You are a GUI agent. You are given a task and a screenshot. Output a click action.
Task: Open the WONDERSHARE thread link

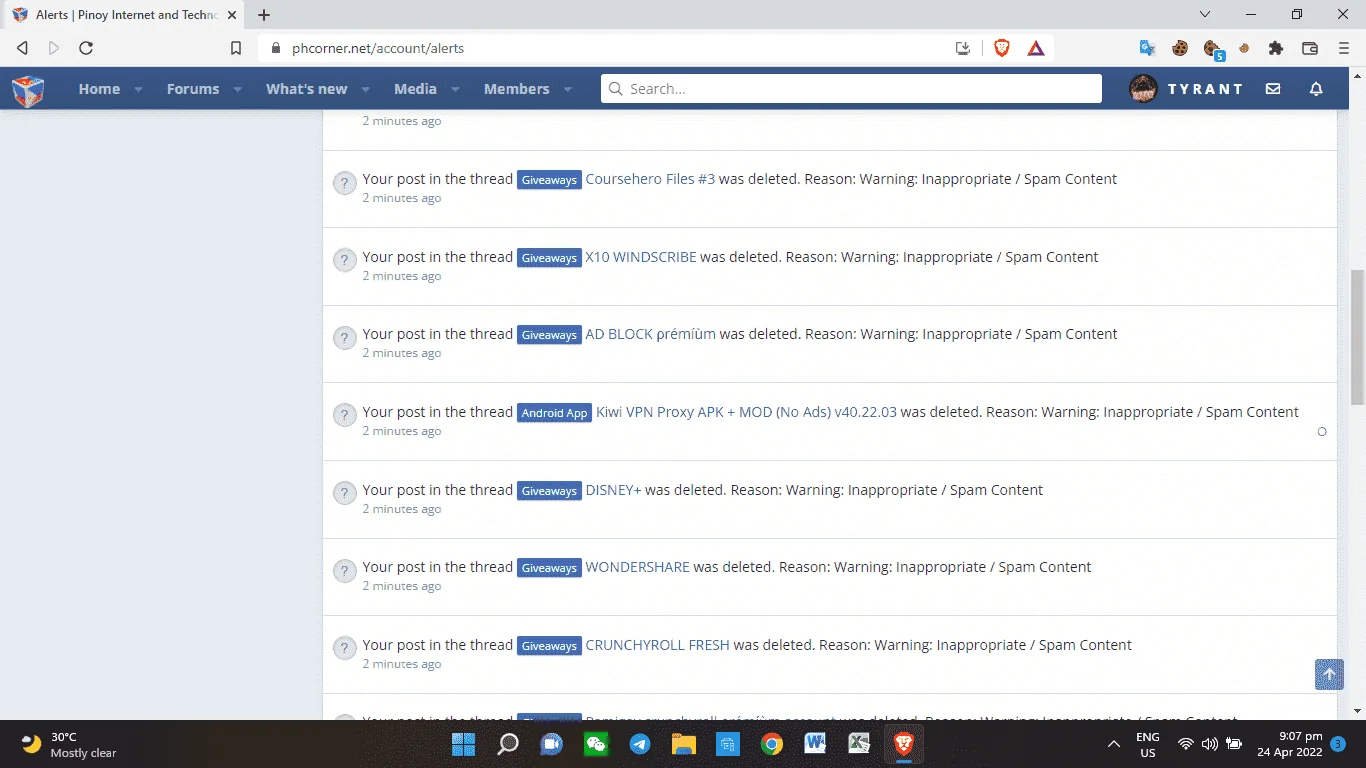point(637,567)
